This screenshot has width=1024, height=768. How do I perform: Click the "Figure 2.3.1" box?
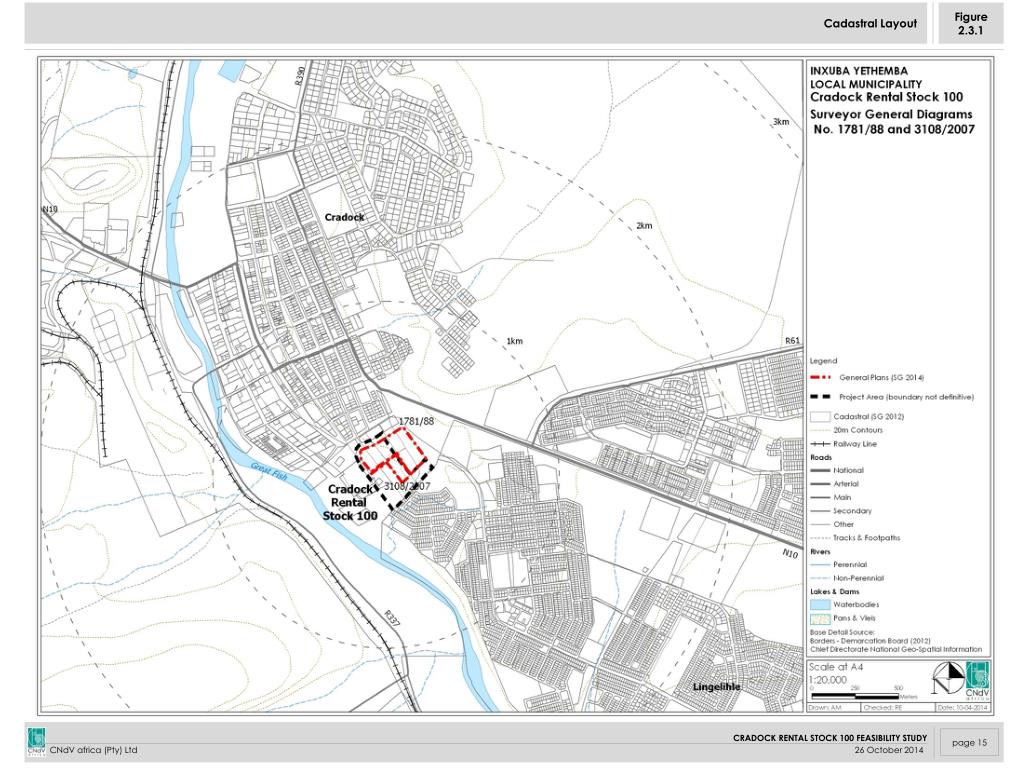tap(970, 24)
